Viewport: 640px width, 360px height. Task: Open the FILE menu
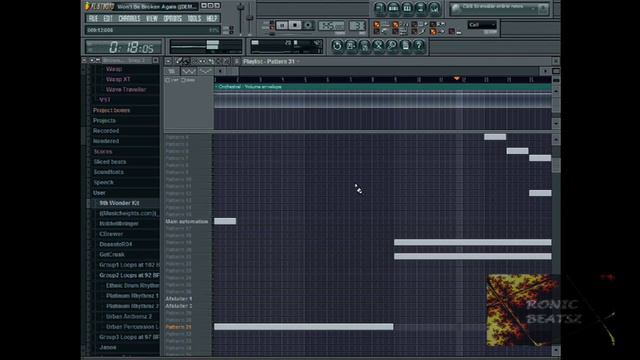click(x=93, y=19)
